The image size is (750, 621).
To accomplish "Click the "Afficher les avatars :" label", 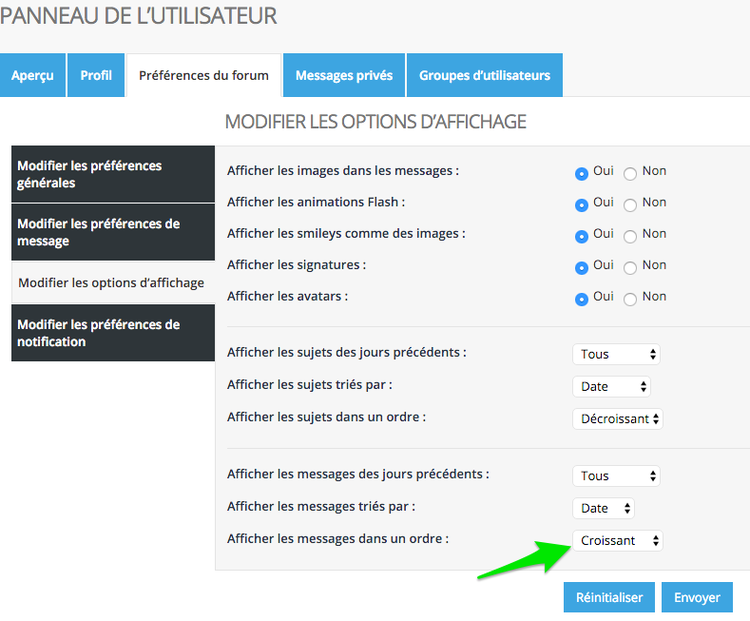I will [x=287, y=296].
